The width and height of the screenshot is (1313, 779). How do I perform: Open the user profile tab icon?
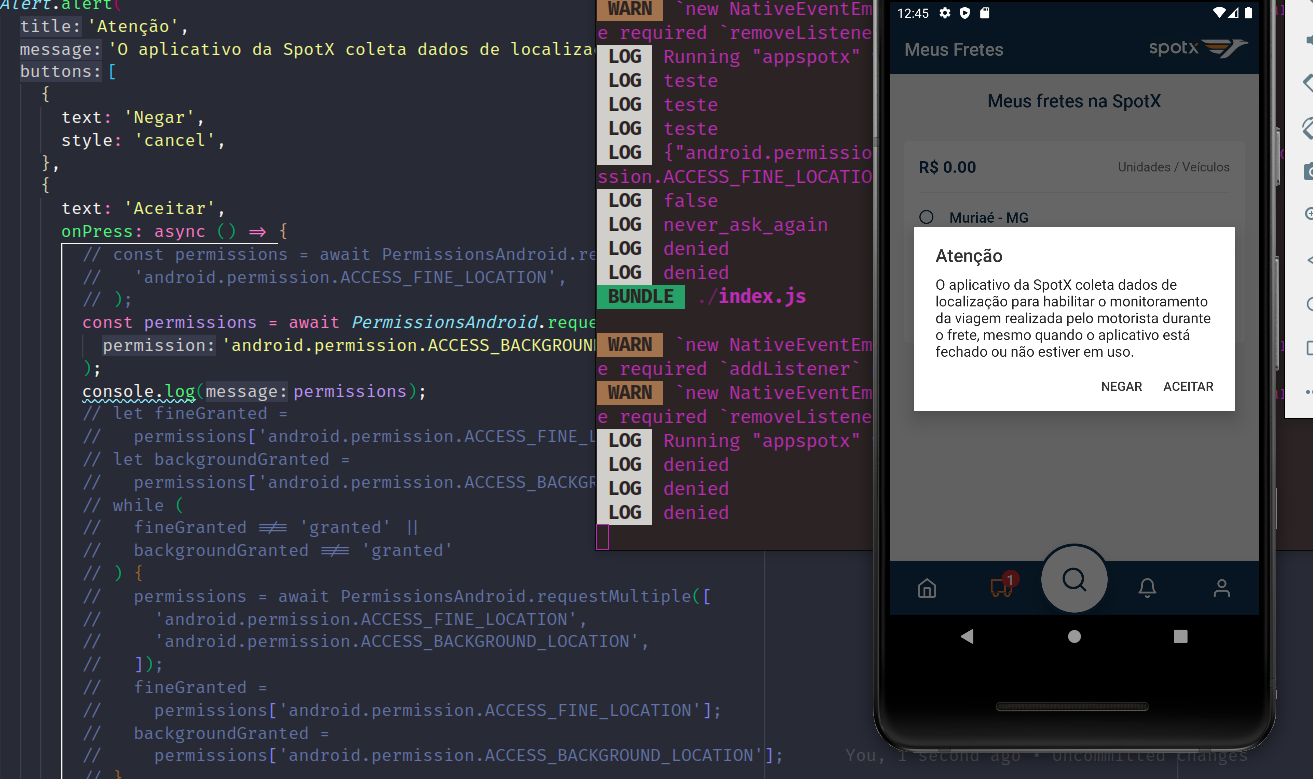coord(1221,588)
